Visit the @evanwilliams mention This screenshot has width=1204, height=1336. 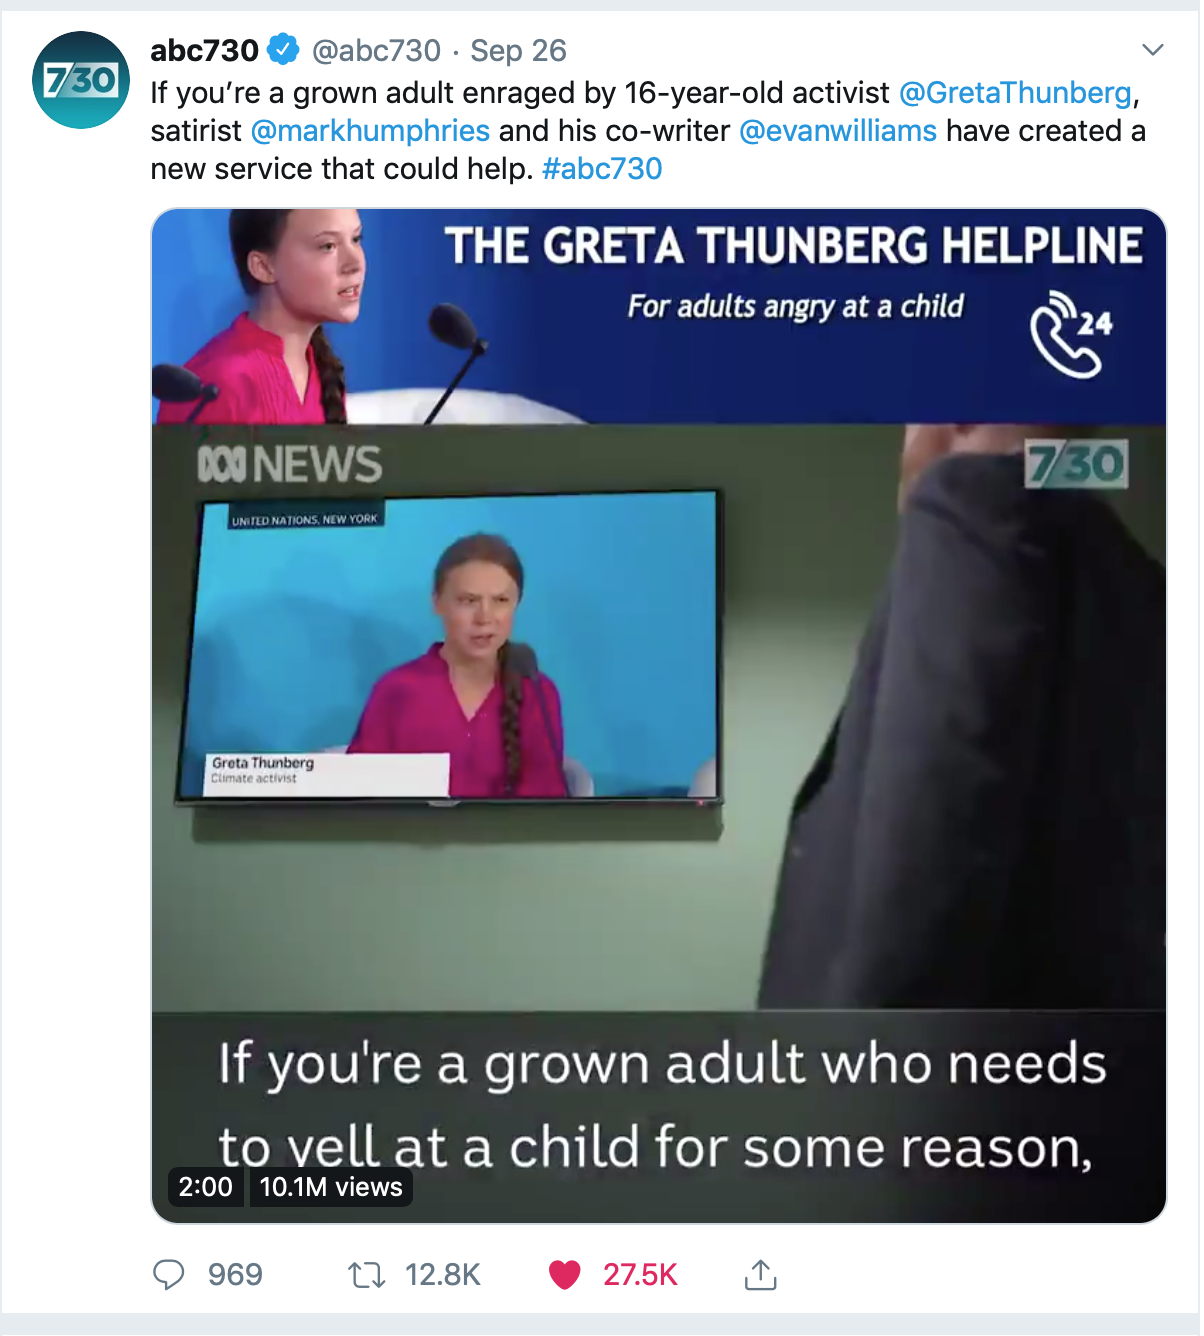point(838,131)
